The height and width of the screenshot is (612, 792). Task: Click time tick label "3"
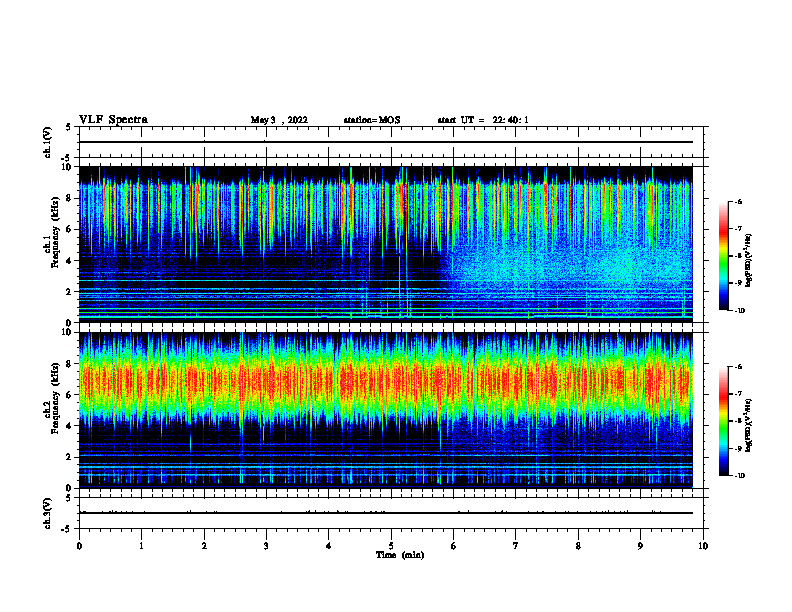click(x=266, y=546)
